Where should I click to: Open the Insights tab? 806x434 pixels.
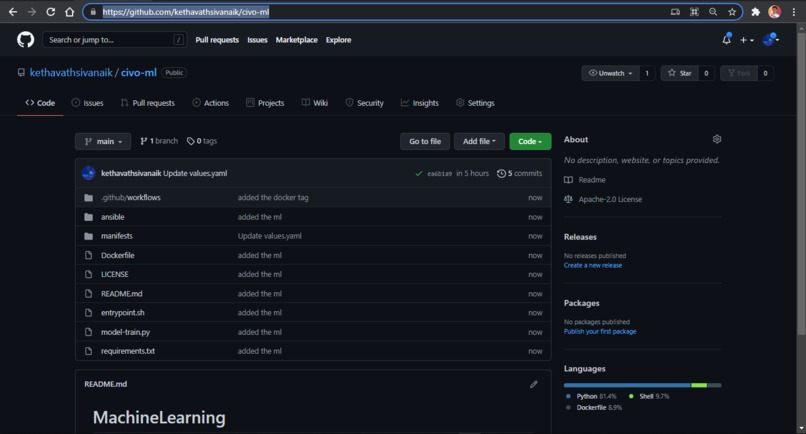pos(419,103)
